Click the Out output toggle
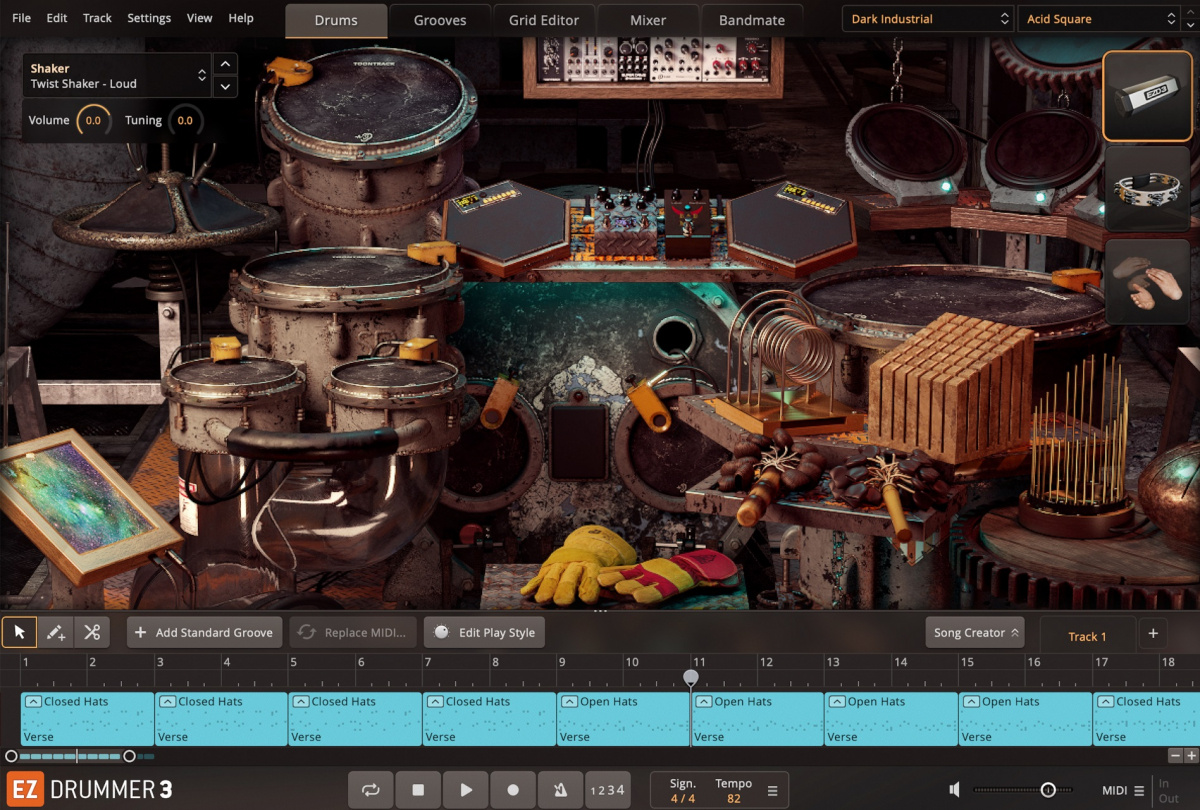 coord(1172,797)
